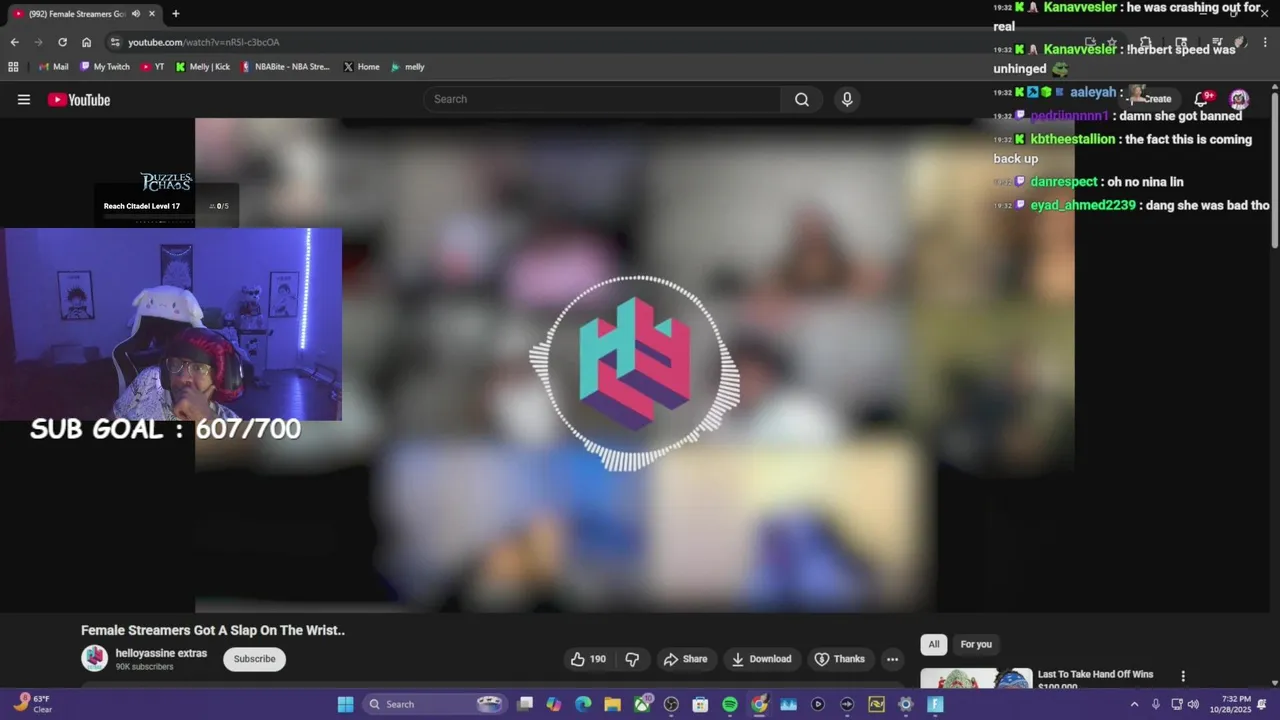Open the apps grid in bookmarks bar

click(13, 67)
